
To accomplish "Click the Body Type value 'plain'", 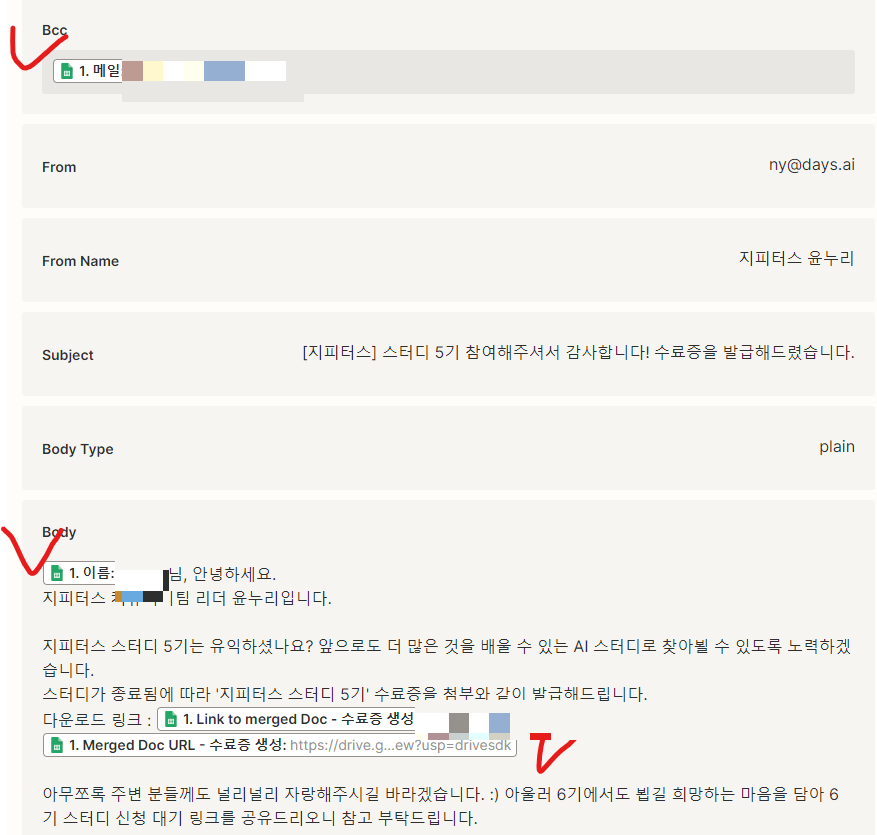I will pos(837,446).
